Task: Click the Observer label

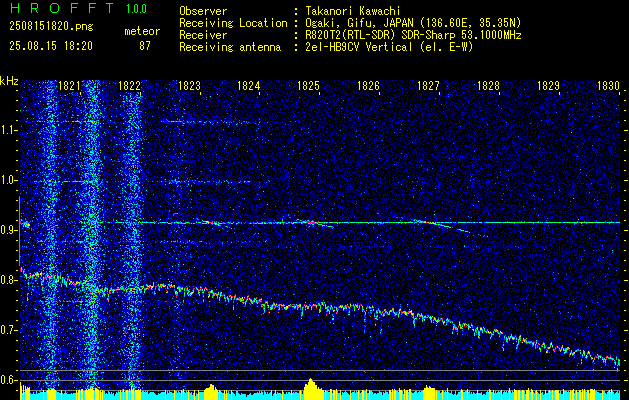Action: click(203, 11)
